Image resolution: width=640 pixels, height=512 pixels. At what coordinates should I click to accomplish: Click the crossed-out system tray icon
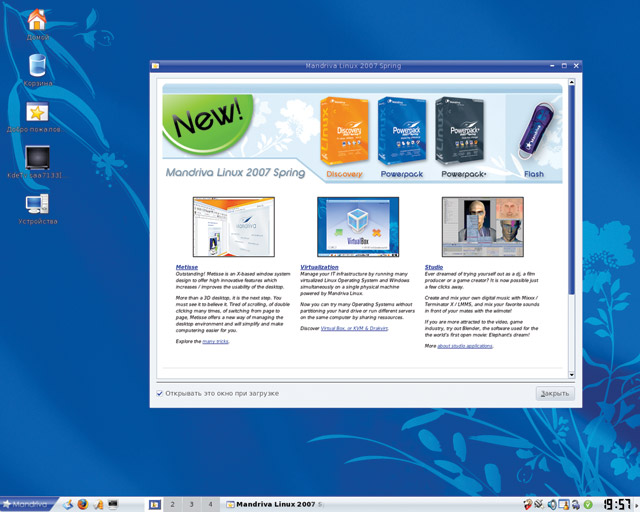pyautogui.click(x=540, y=505)
